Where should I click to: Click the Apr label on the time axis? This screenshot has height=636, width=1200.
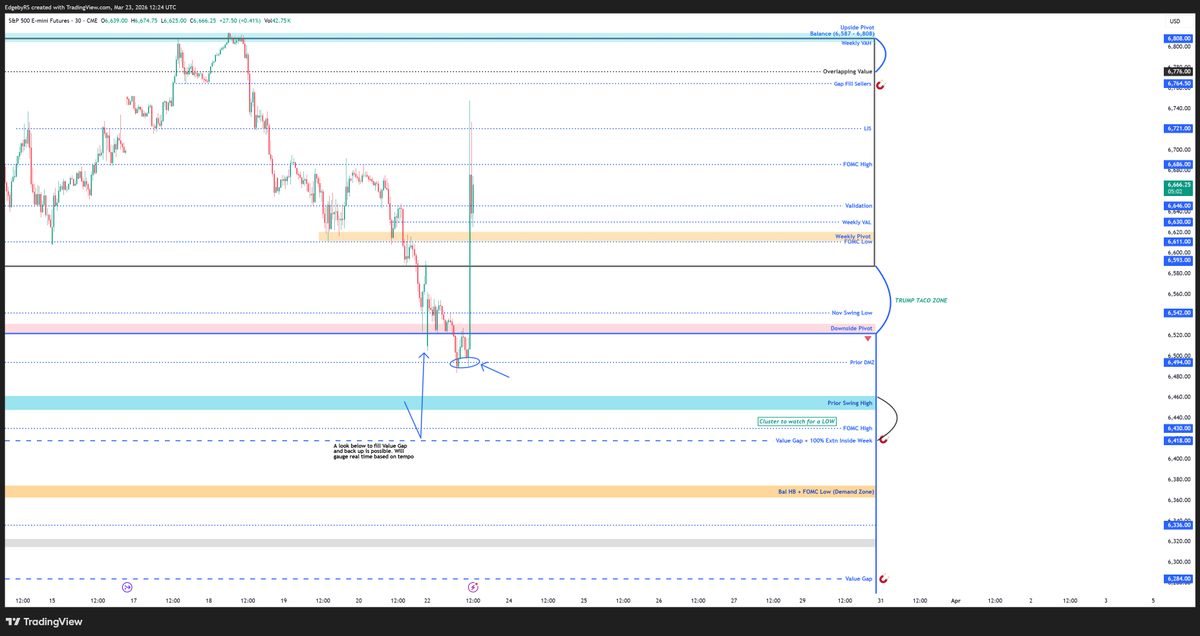(955, 601)
